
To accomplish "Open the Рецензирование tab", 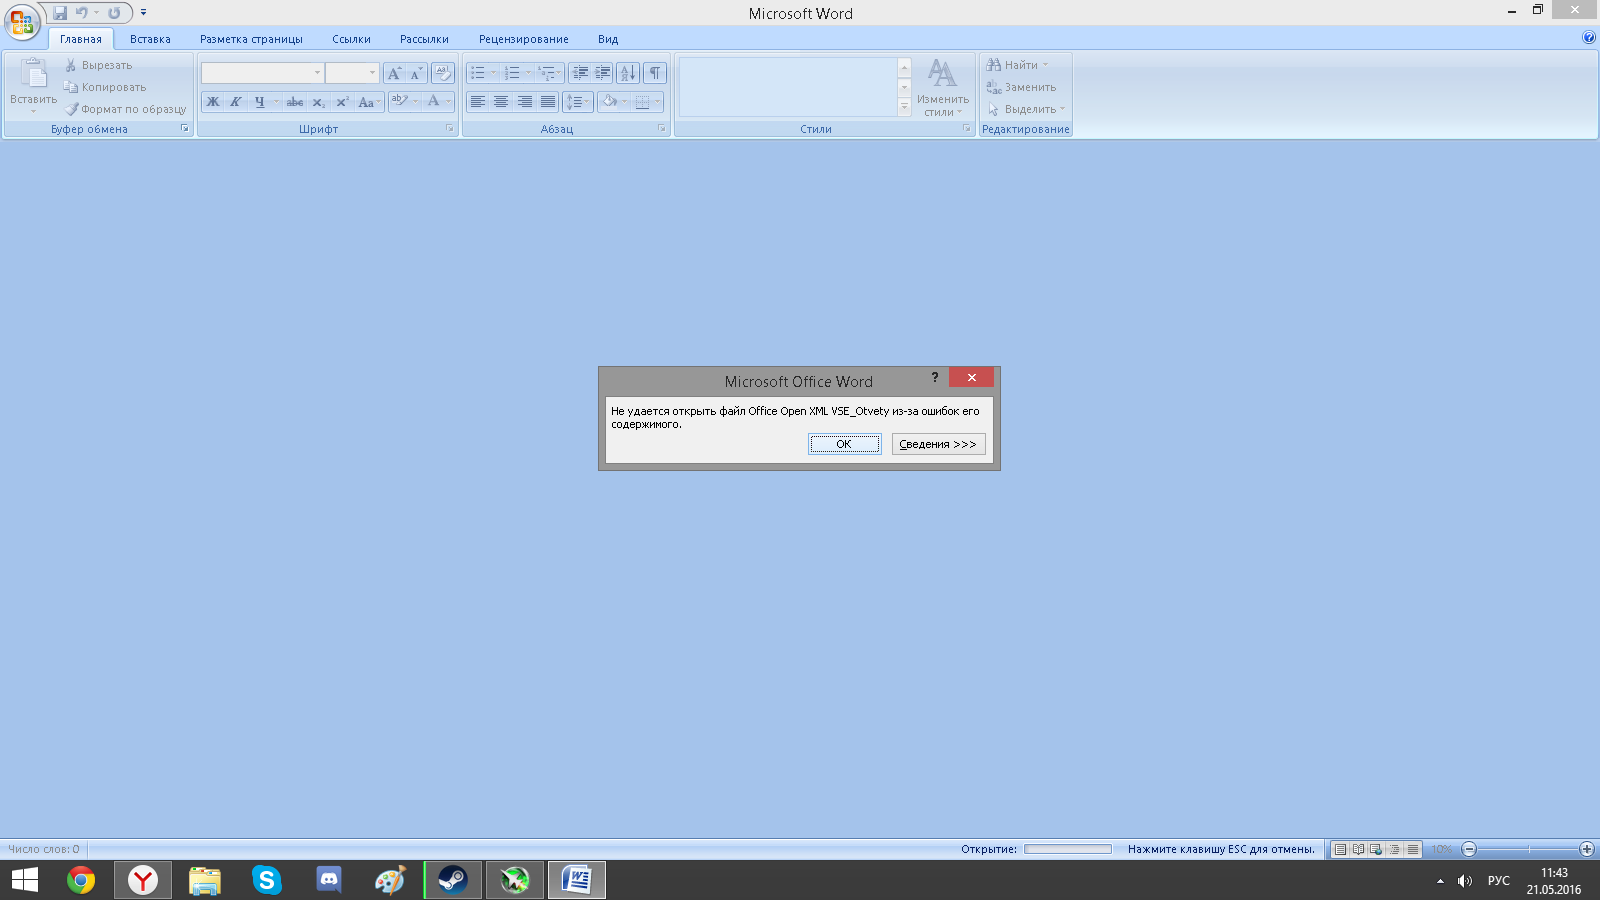I will click(523, 39).
